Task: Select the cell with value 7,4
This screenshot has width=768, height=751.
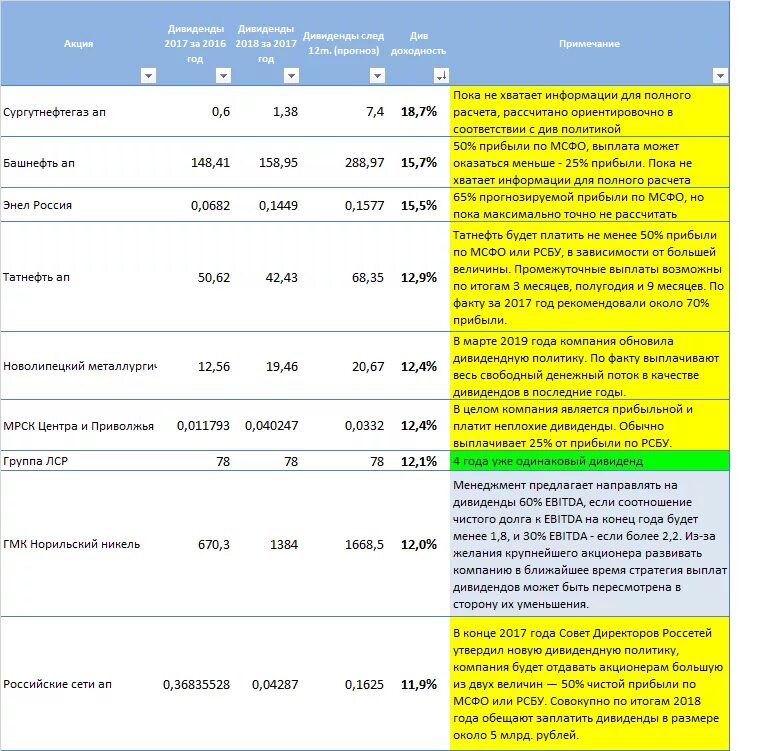Action: [343, 112]
